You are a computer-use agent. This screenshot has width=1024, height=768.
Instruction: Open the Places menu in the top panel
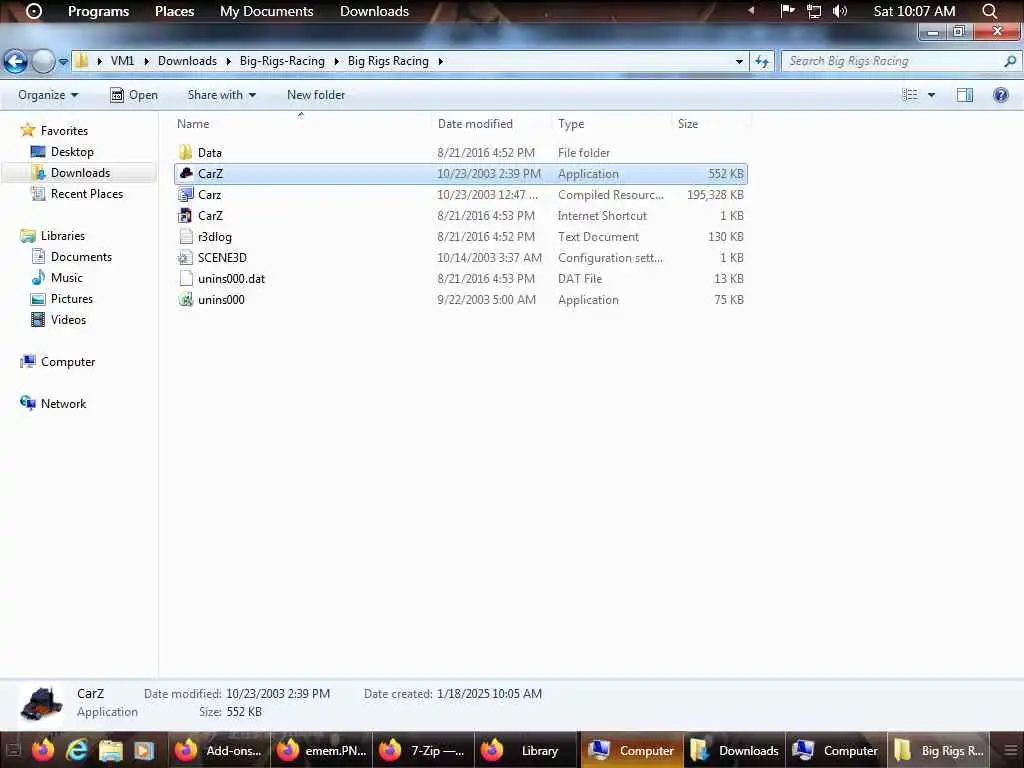point(174,11)
